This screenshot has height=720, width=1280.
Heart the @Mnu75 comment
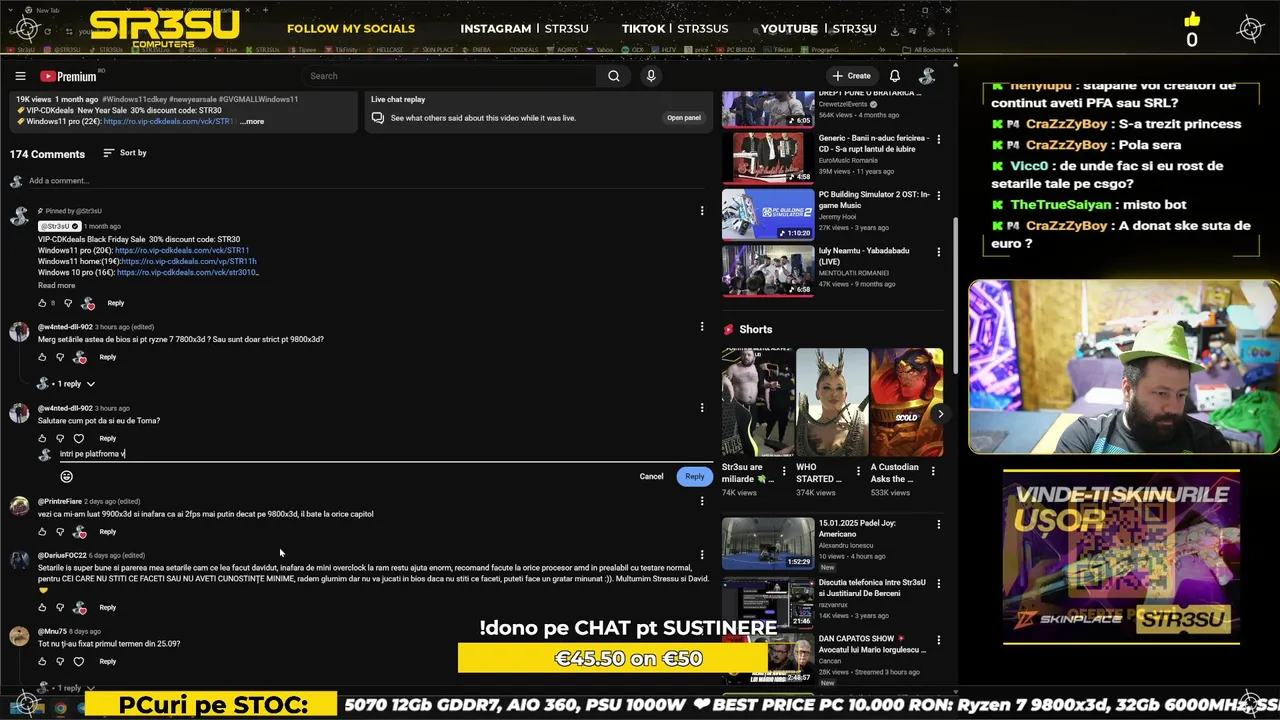click(79, 661)
